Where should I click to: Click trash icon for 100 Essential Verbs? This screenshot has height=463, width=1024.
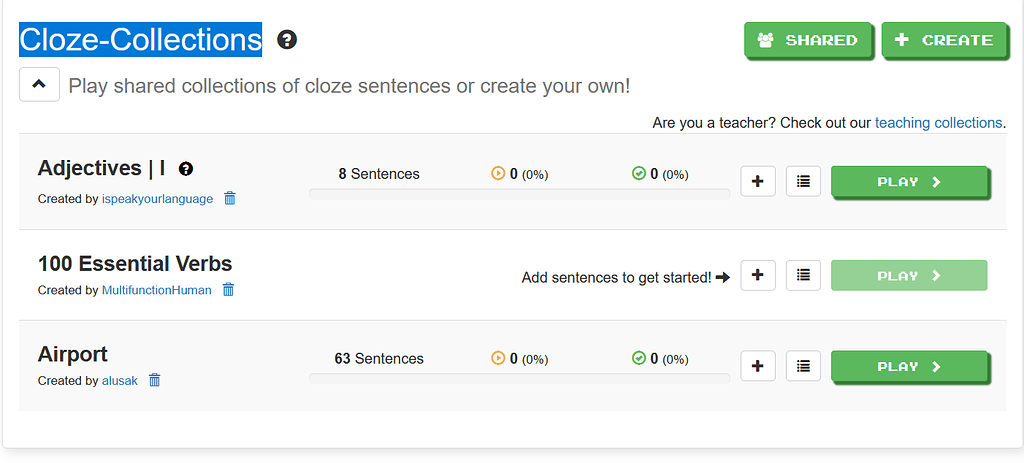229,289
